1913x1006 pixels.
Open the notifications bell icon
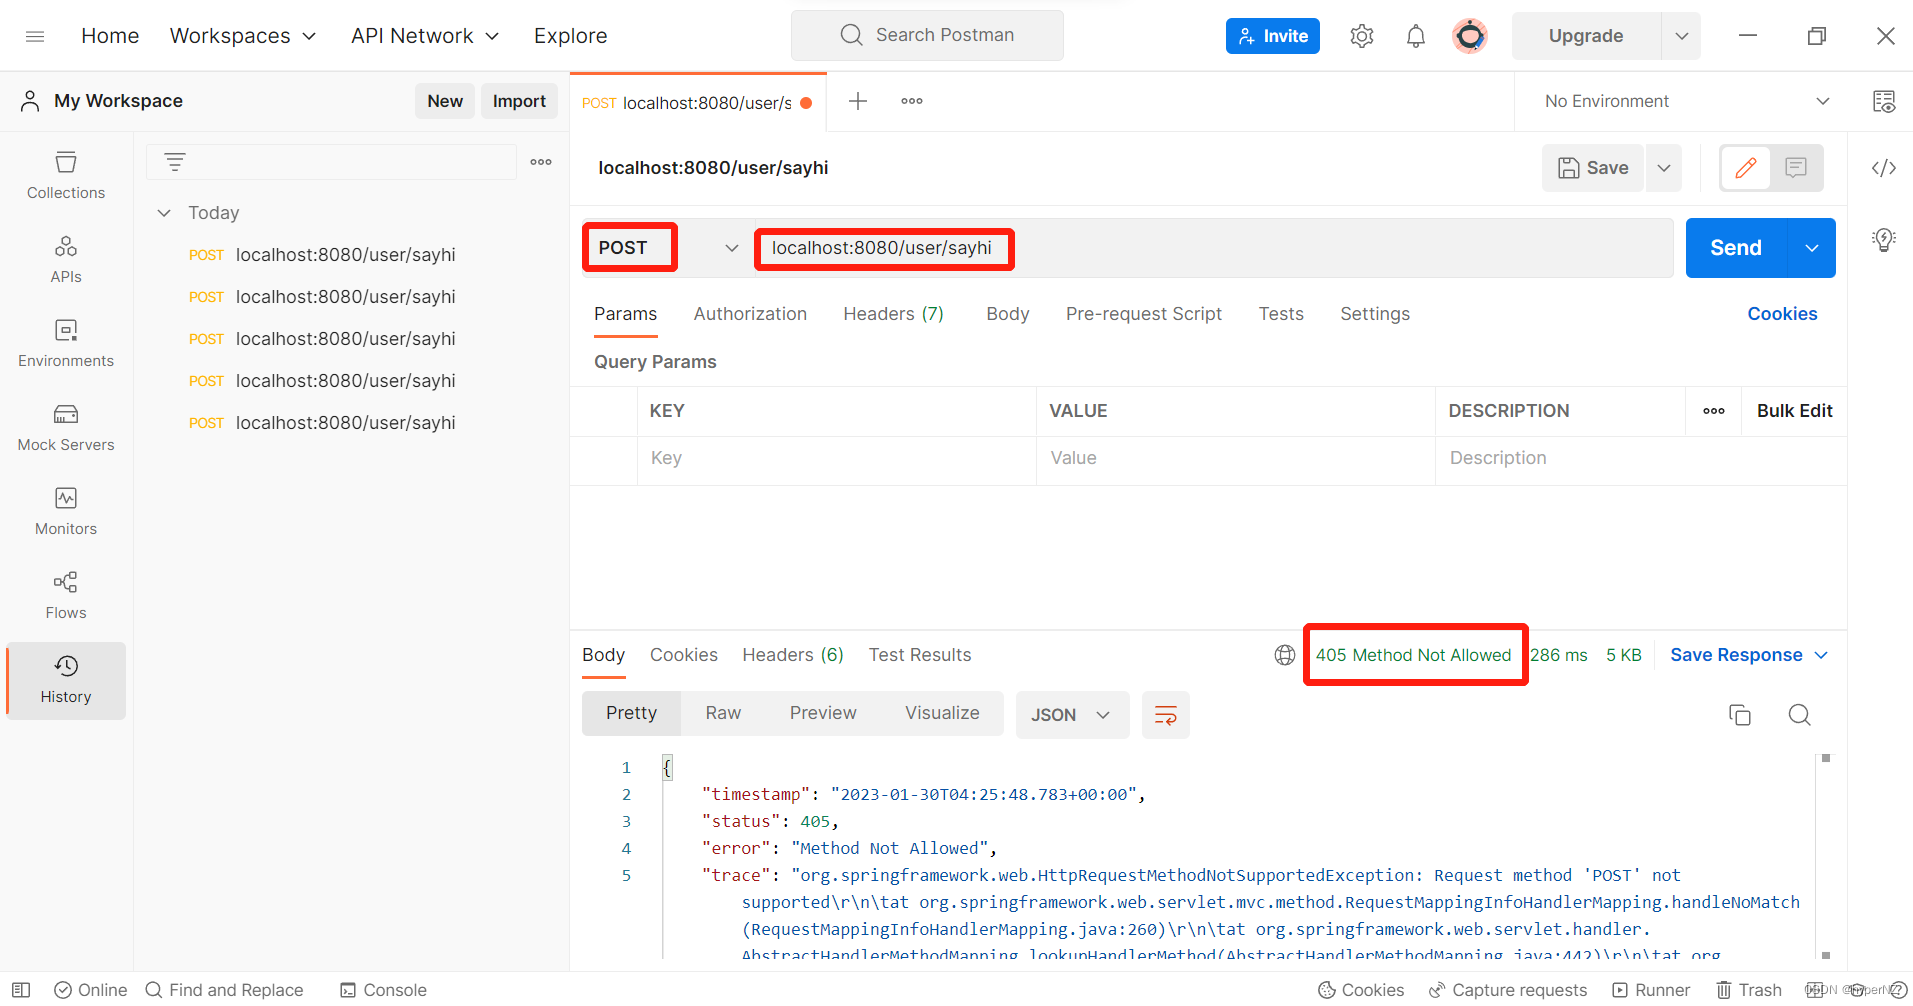point(1415,36)
